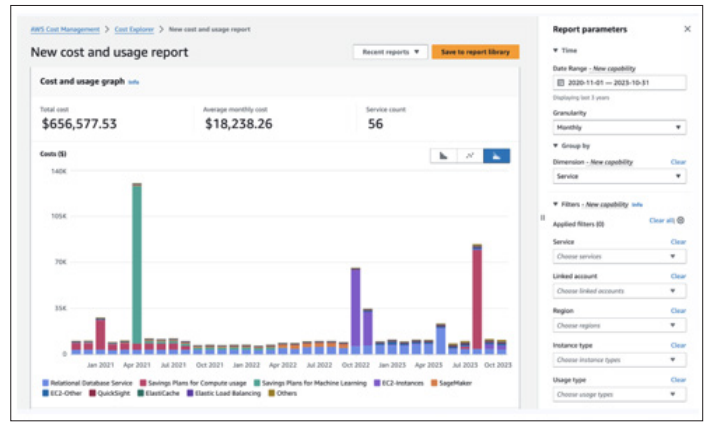Click Savings Plans for Compute usage legend swatch
Screen dimensions: 707x427
pos(143,383)
